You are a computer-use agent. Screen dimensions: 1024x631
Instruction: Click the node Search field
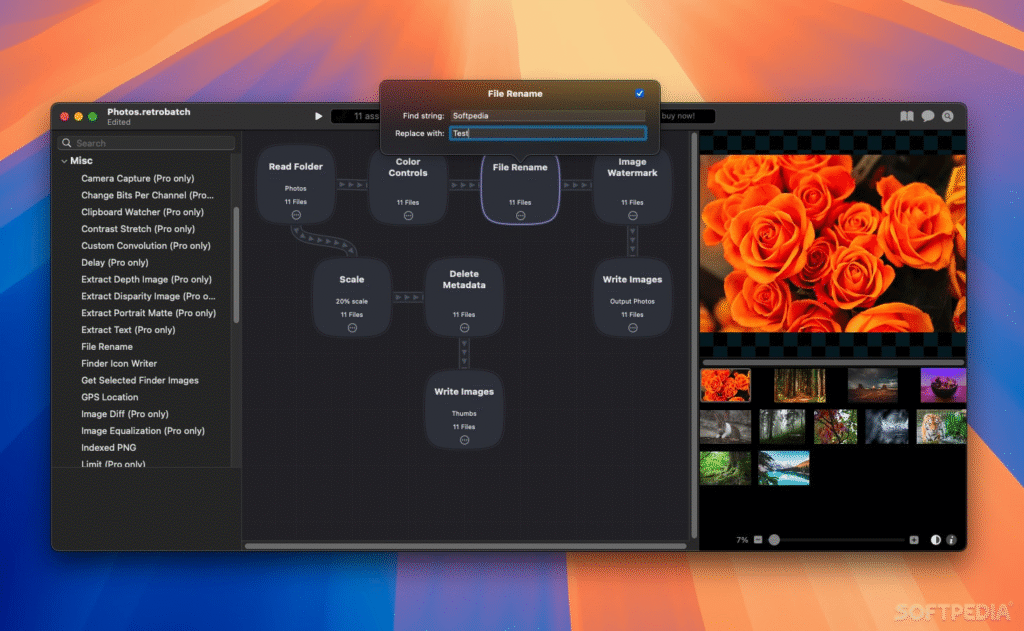pyautogui.click(x=150, y=143)
